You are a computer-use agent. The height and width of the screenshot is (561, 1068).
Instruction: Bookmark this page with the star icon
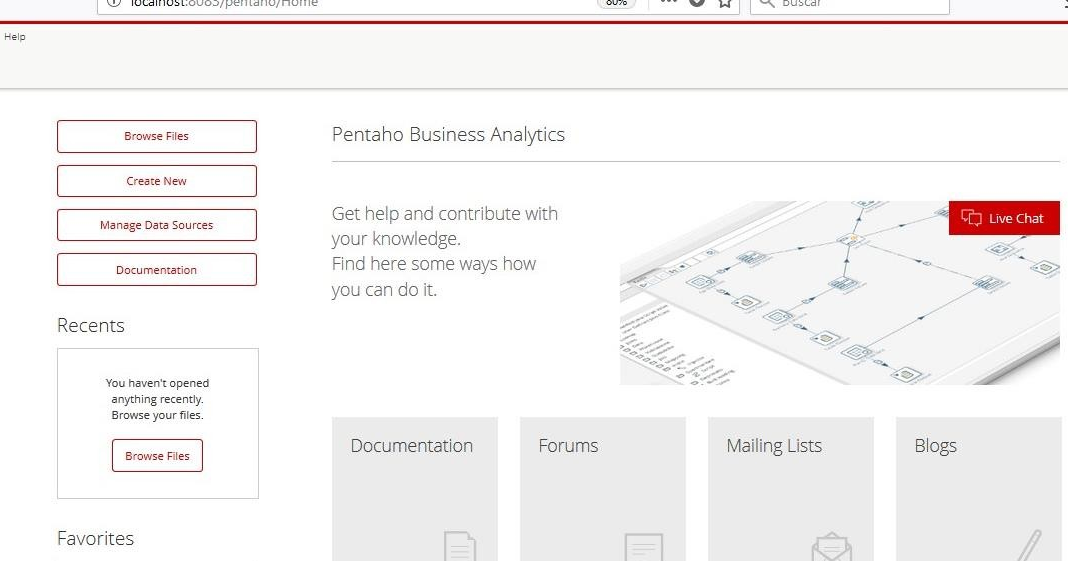(x=726, y=4)
